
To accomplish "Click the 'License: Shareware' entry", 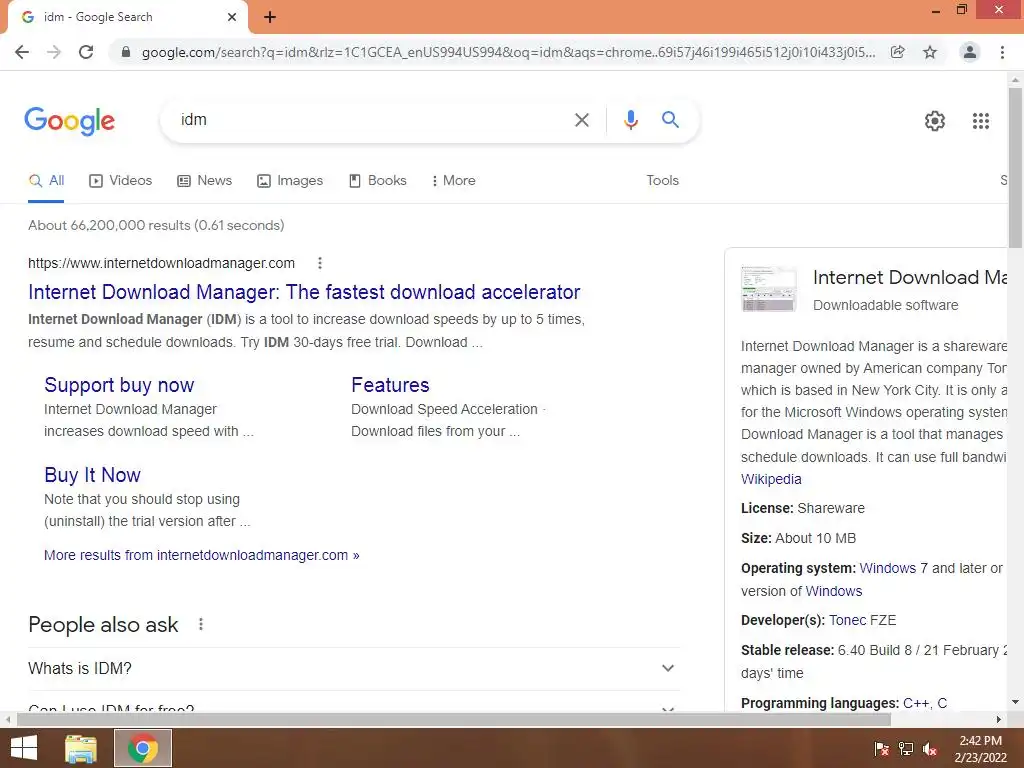I will (803, 509).
